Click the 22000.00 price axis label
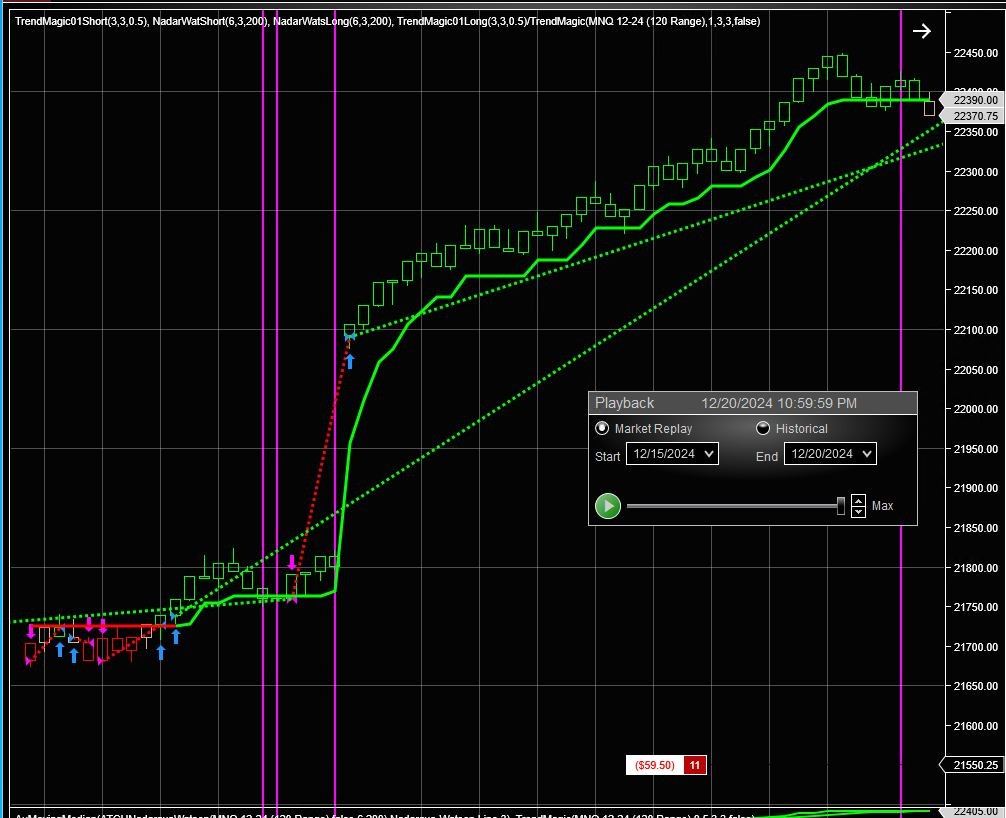 (976, 409)
